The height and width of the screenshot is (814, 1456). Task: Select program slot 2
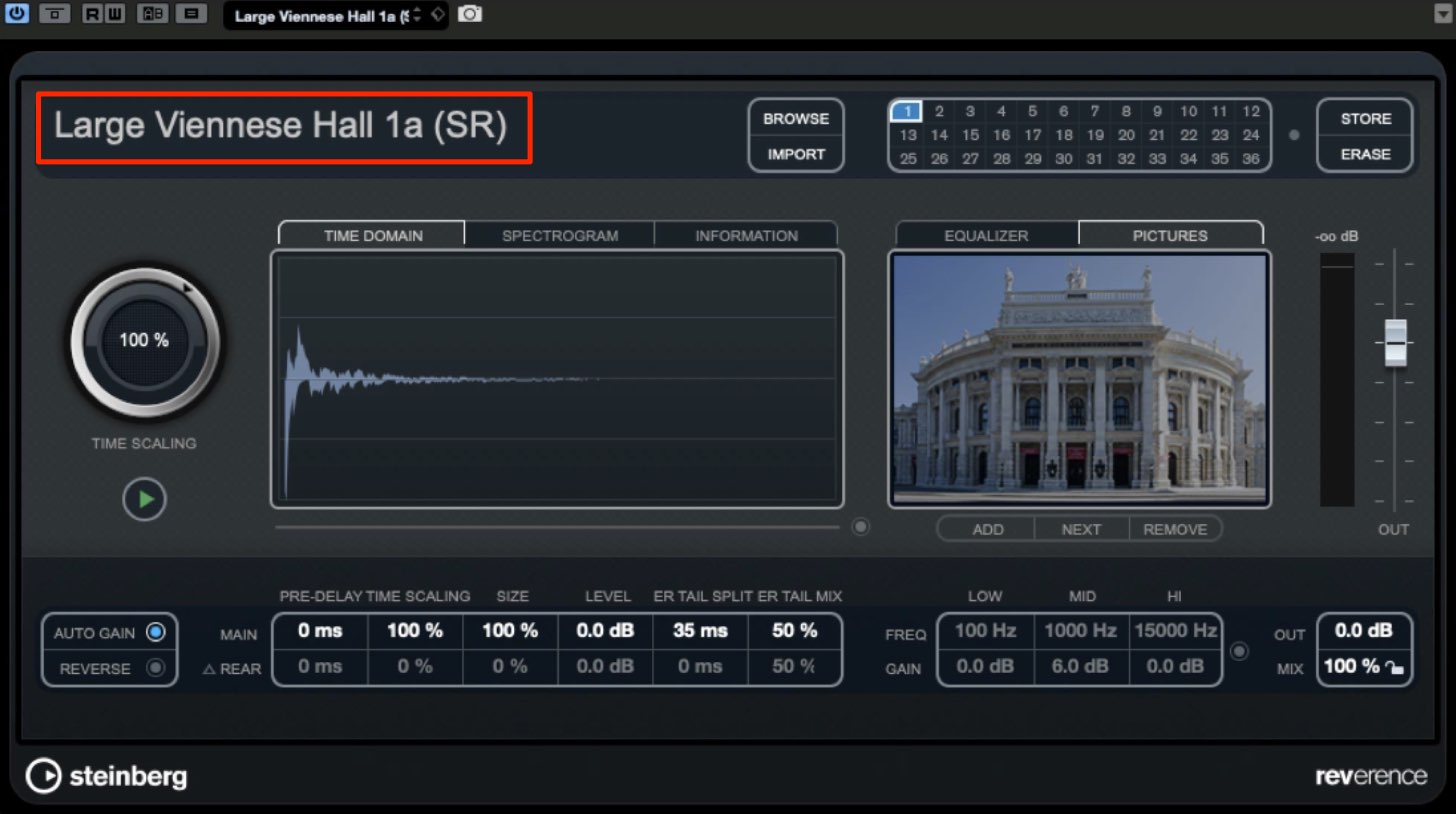(939, 111)
